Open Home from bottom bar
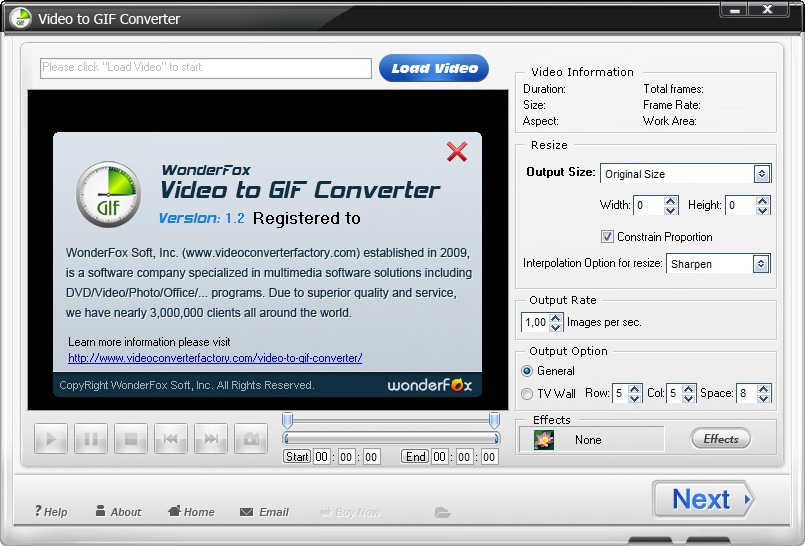The width and height of the screenshot is (805, 546). point(191,512)
